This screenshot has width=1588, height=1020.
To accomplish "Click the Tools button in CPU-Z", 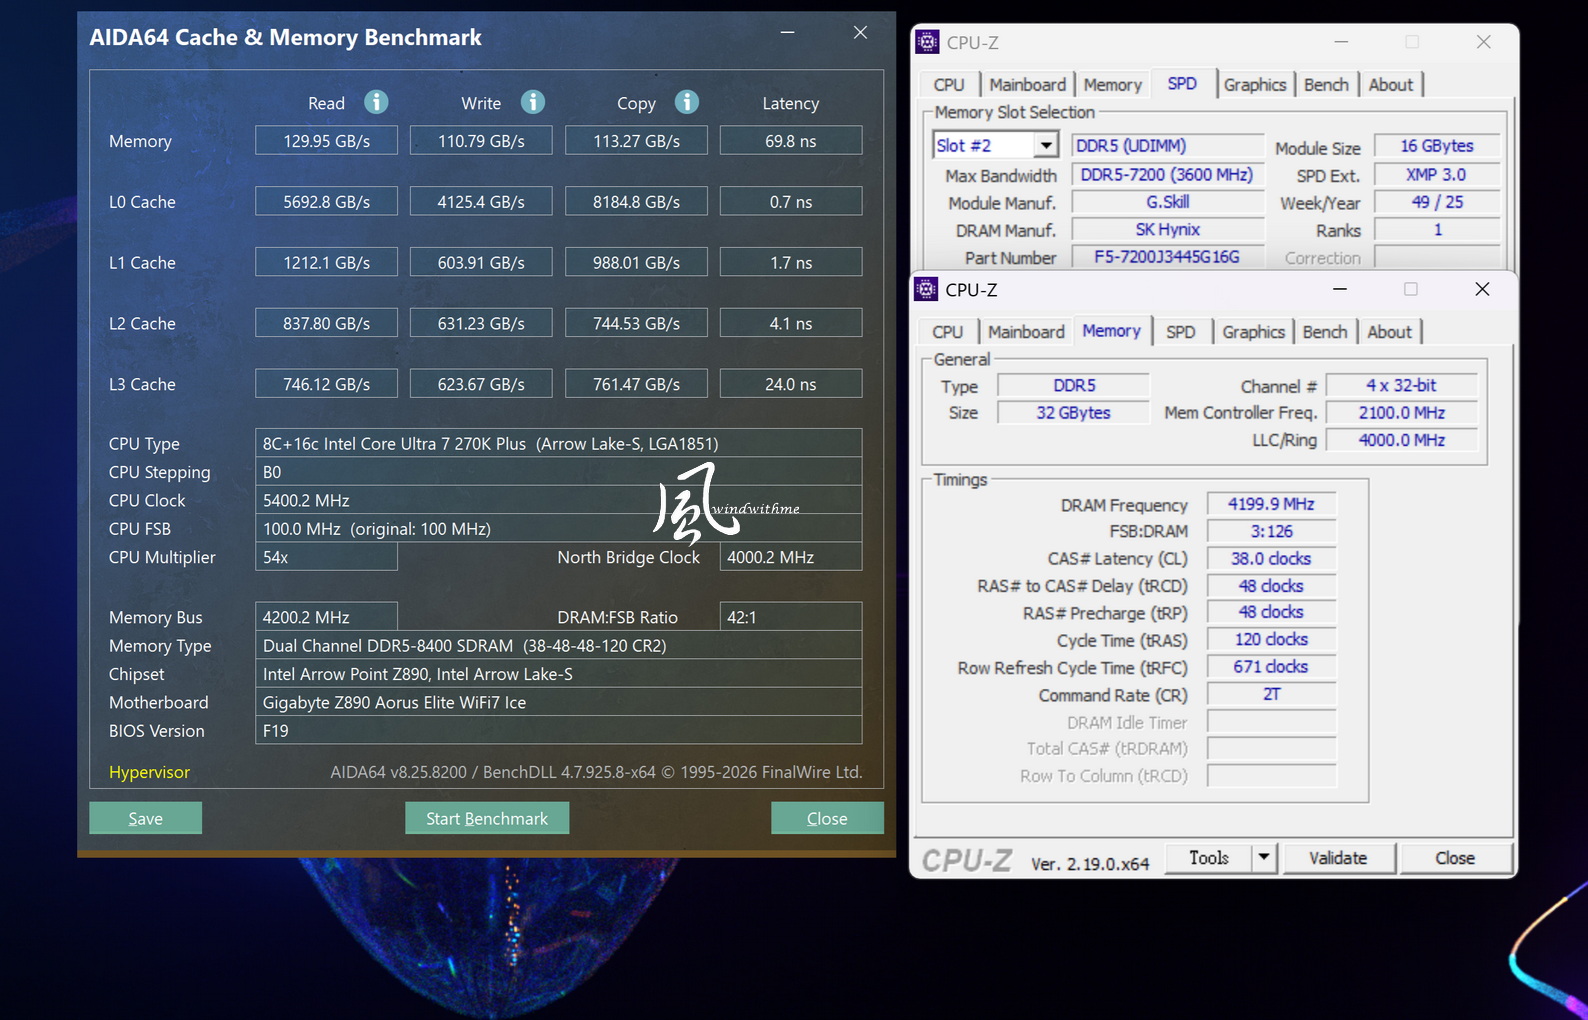I will tap(1208, 858).
